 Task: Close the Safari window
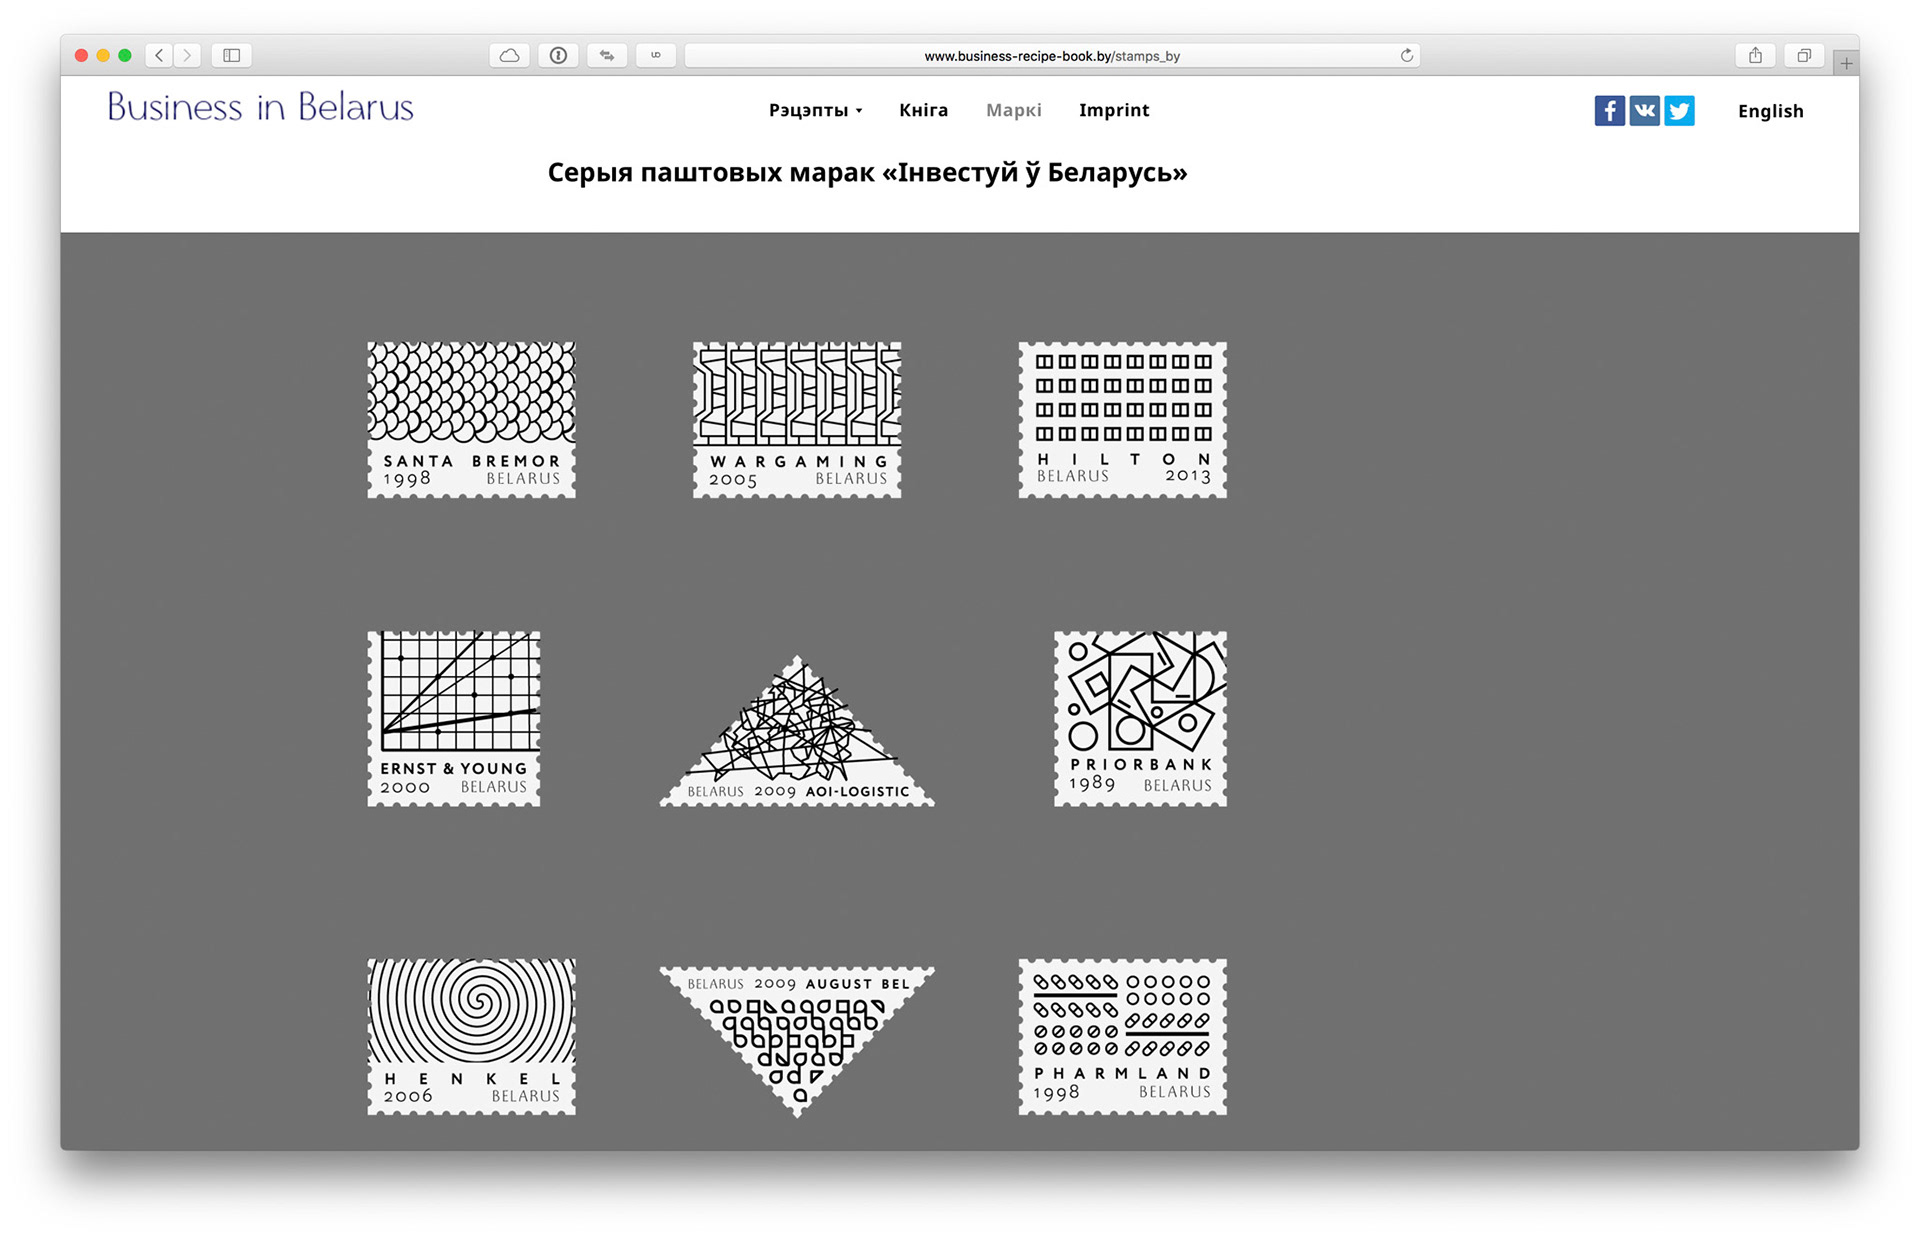click(81, 55)
